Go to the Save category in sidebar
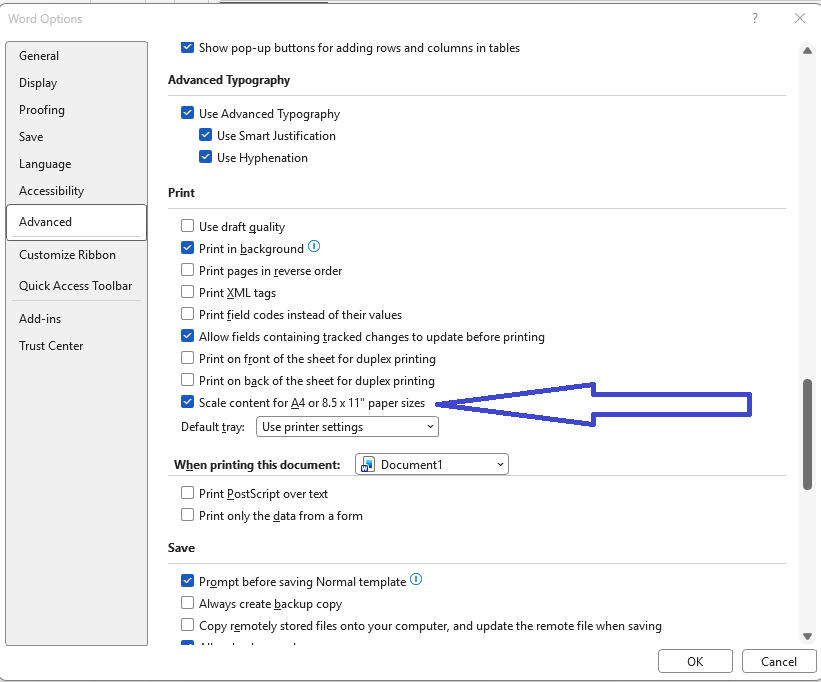Viewport: 821px width, 682px height. (76, 137)
